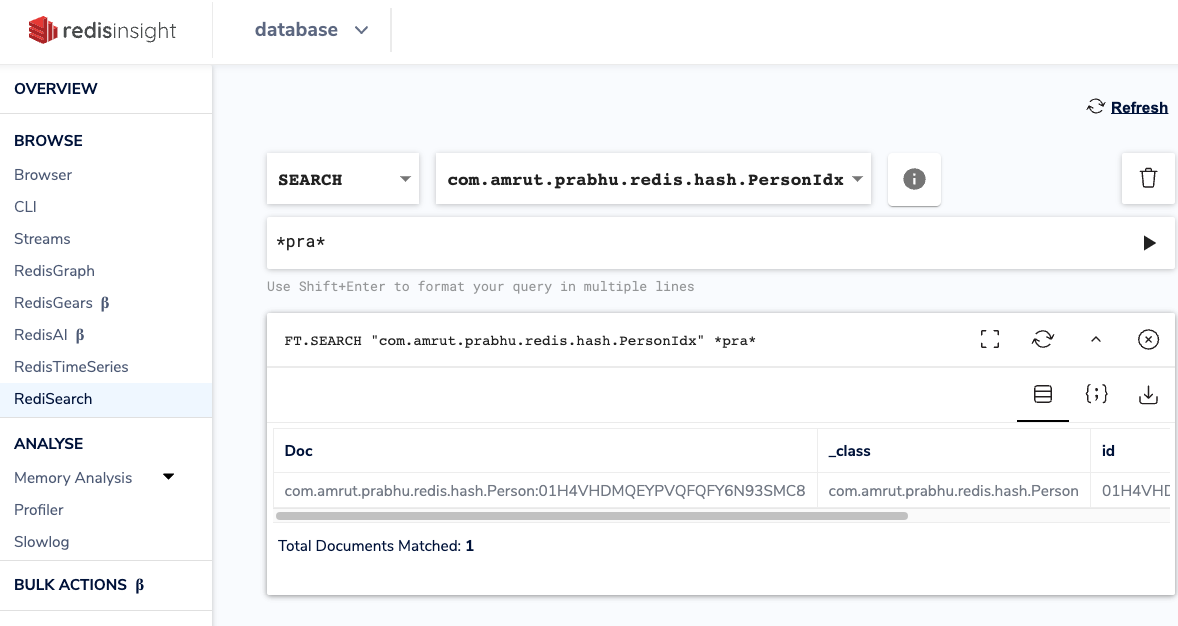The image size is (1178, 626).
Task: Open Streams in the sidebar
Action: click(x=42, y=239)
